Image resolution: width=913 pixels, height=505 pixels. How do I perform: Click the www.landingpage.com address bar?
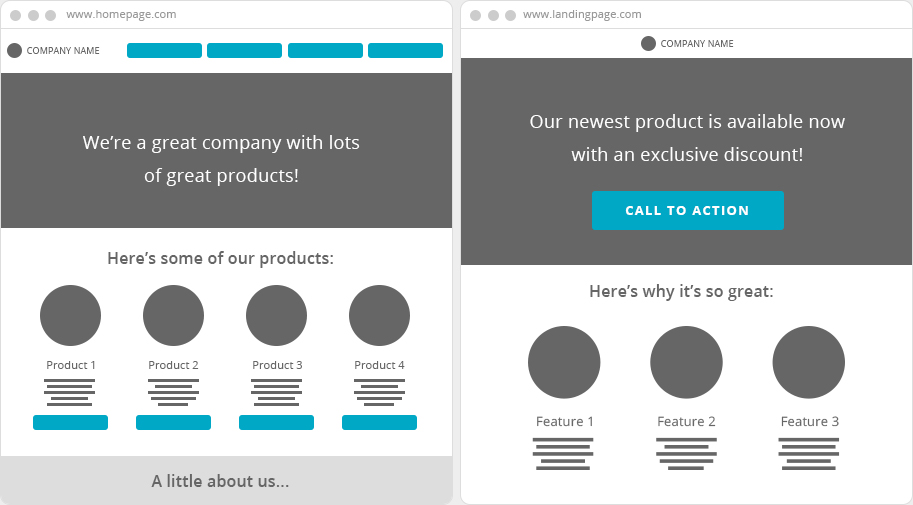click(x=582, y=15)
